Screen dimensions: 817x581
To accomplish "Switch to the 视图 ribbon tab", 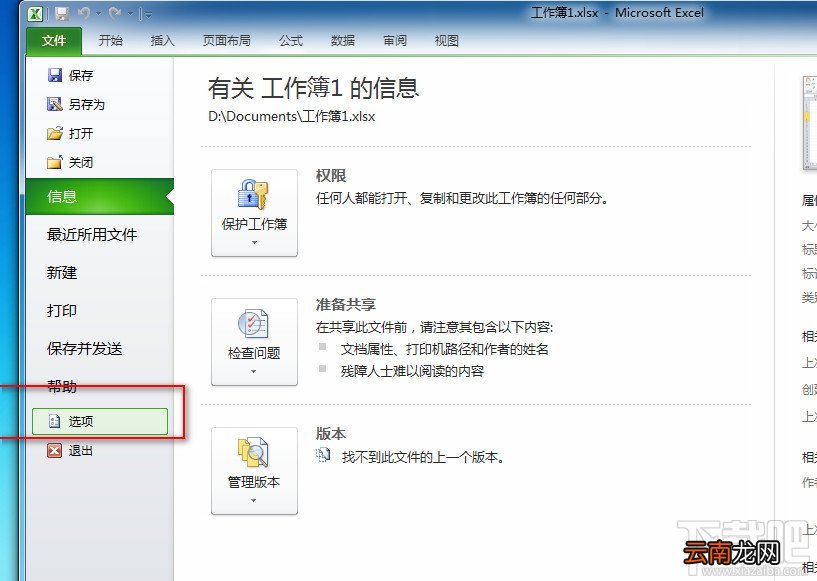I will [x=447, y=41].
